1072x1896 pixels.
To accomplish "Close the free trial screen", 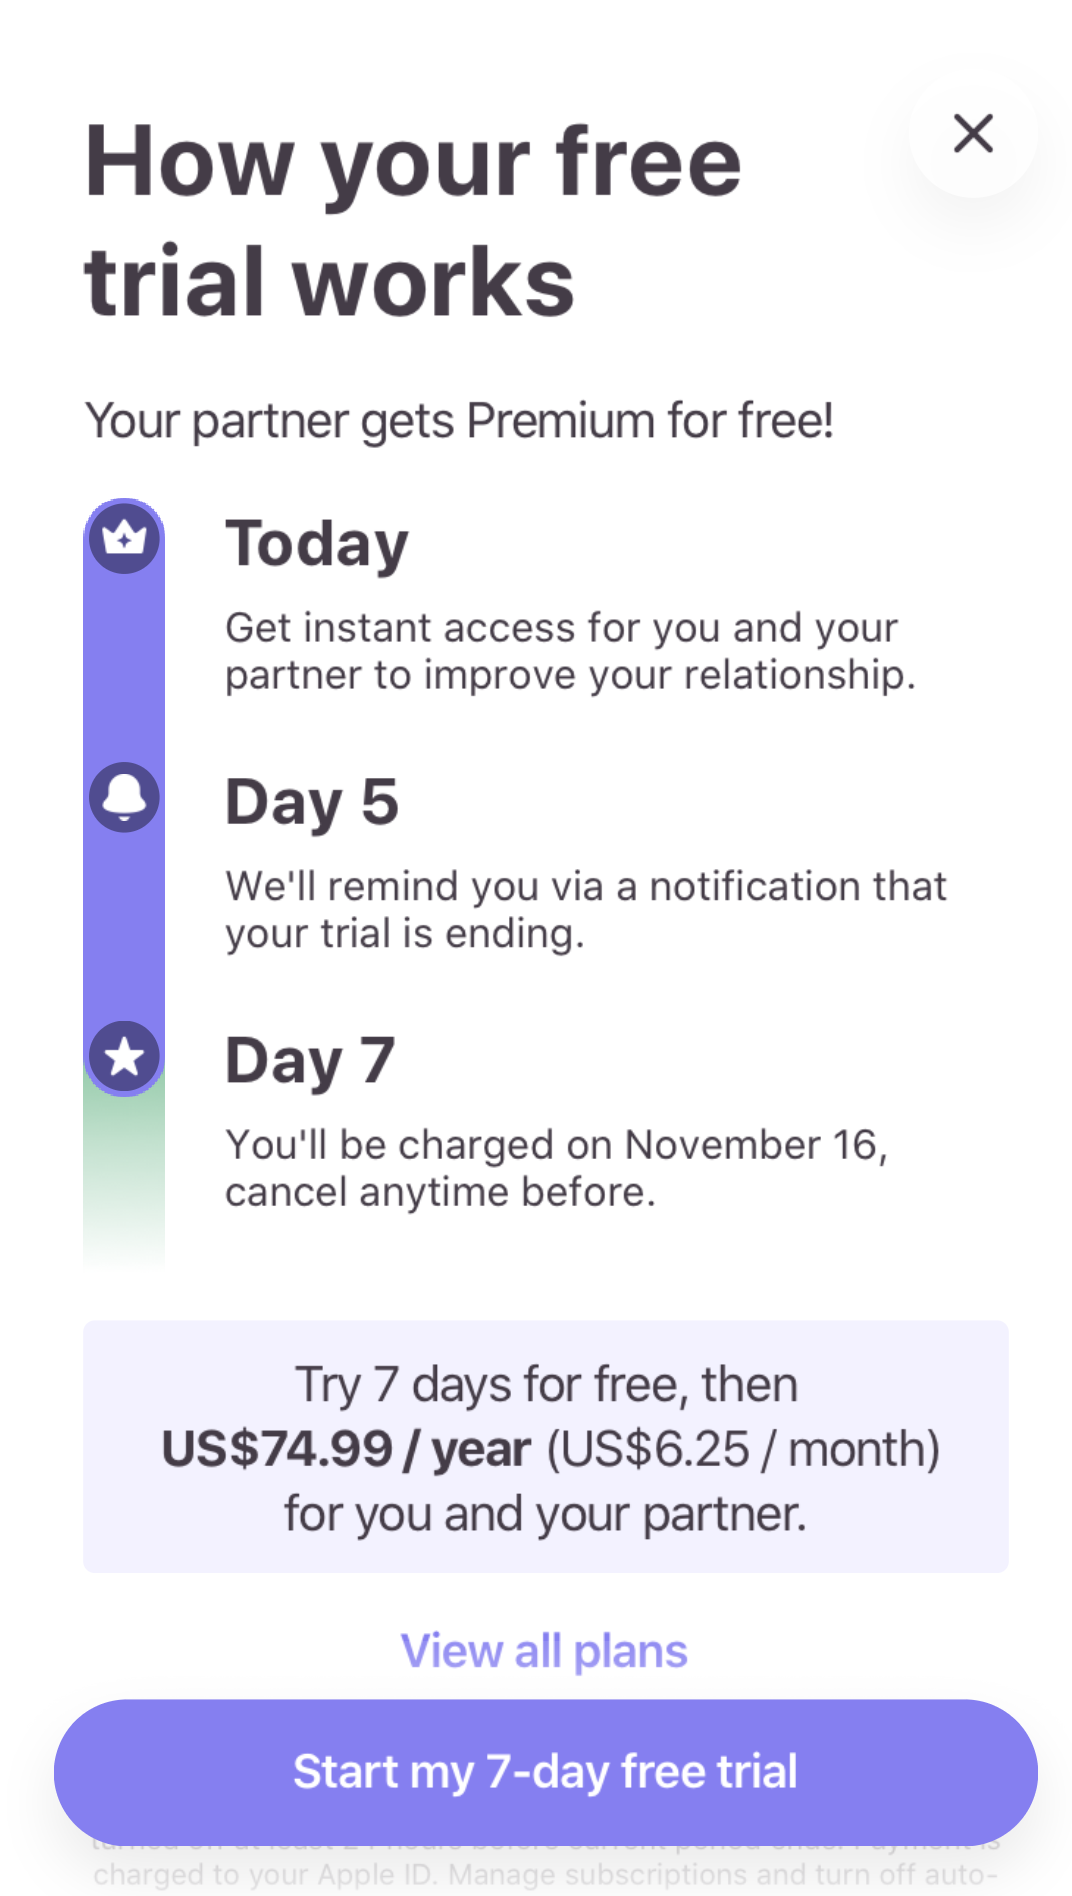I will (972, 133).
